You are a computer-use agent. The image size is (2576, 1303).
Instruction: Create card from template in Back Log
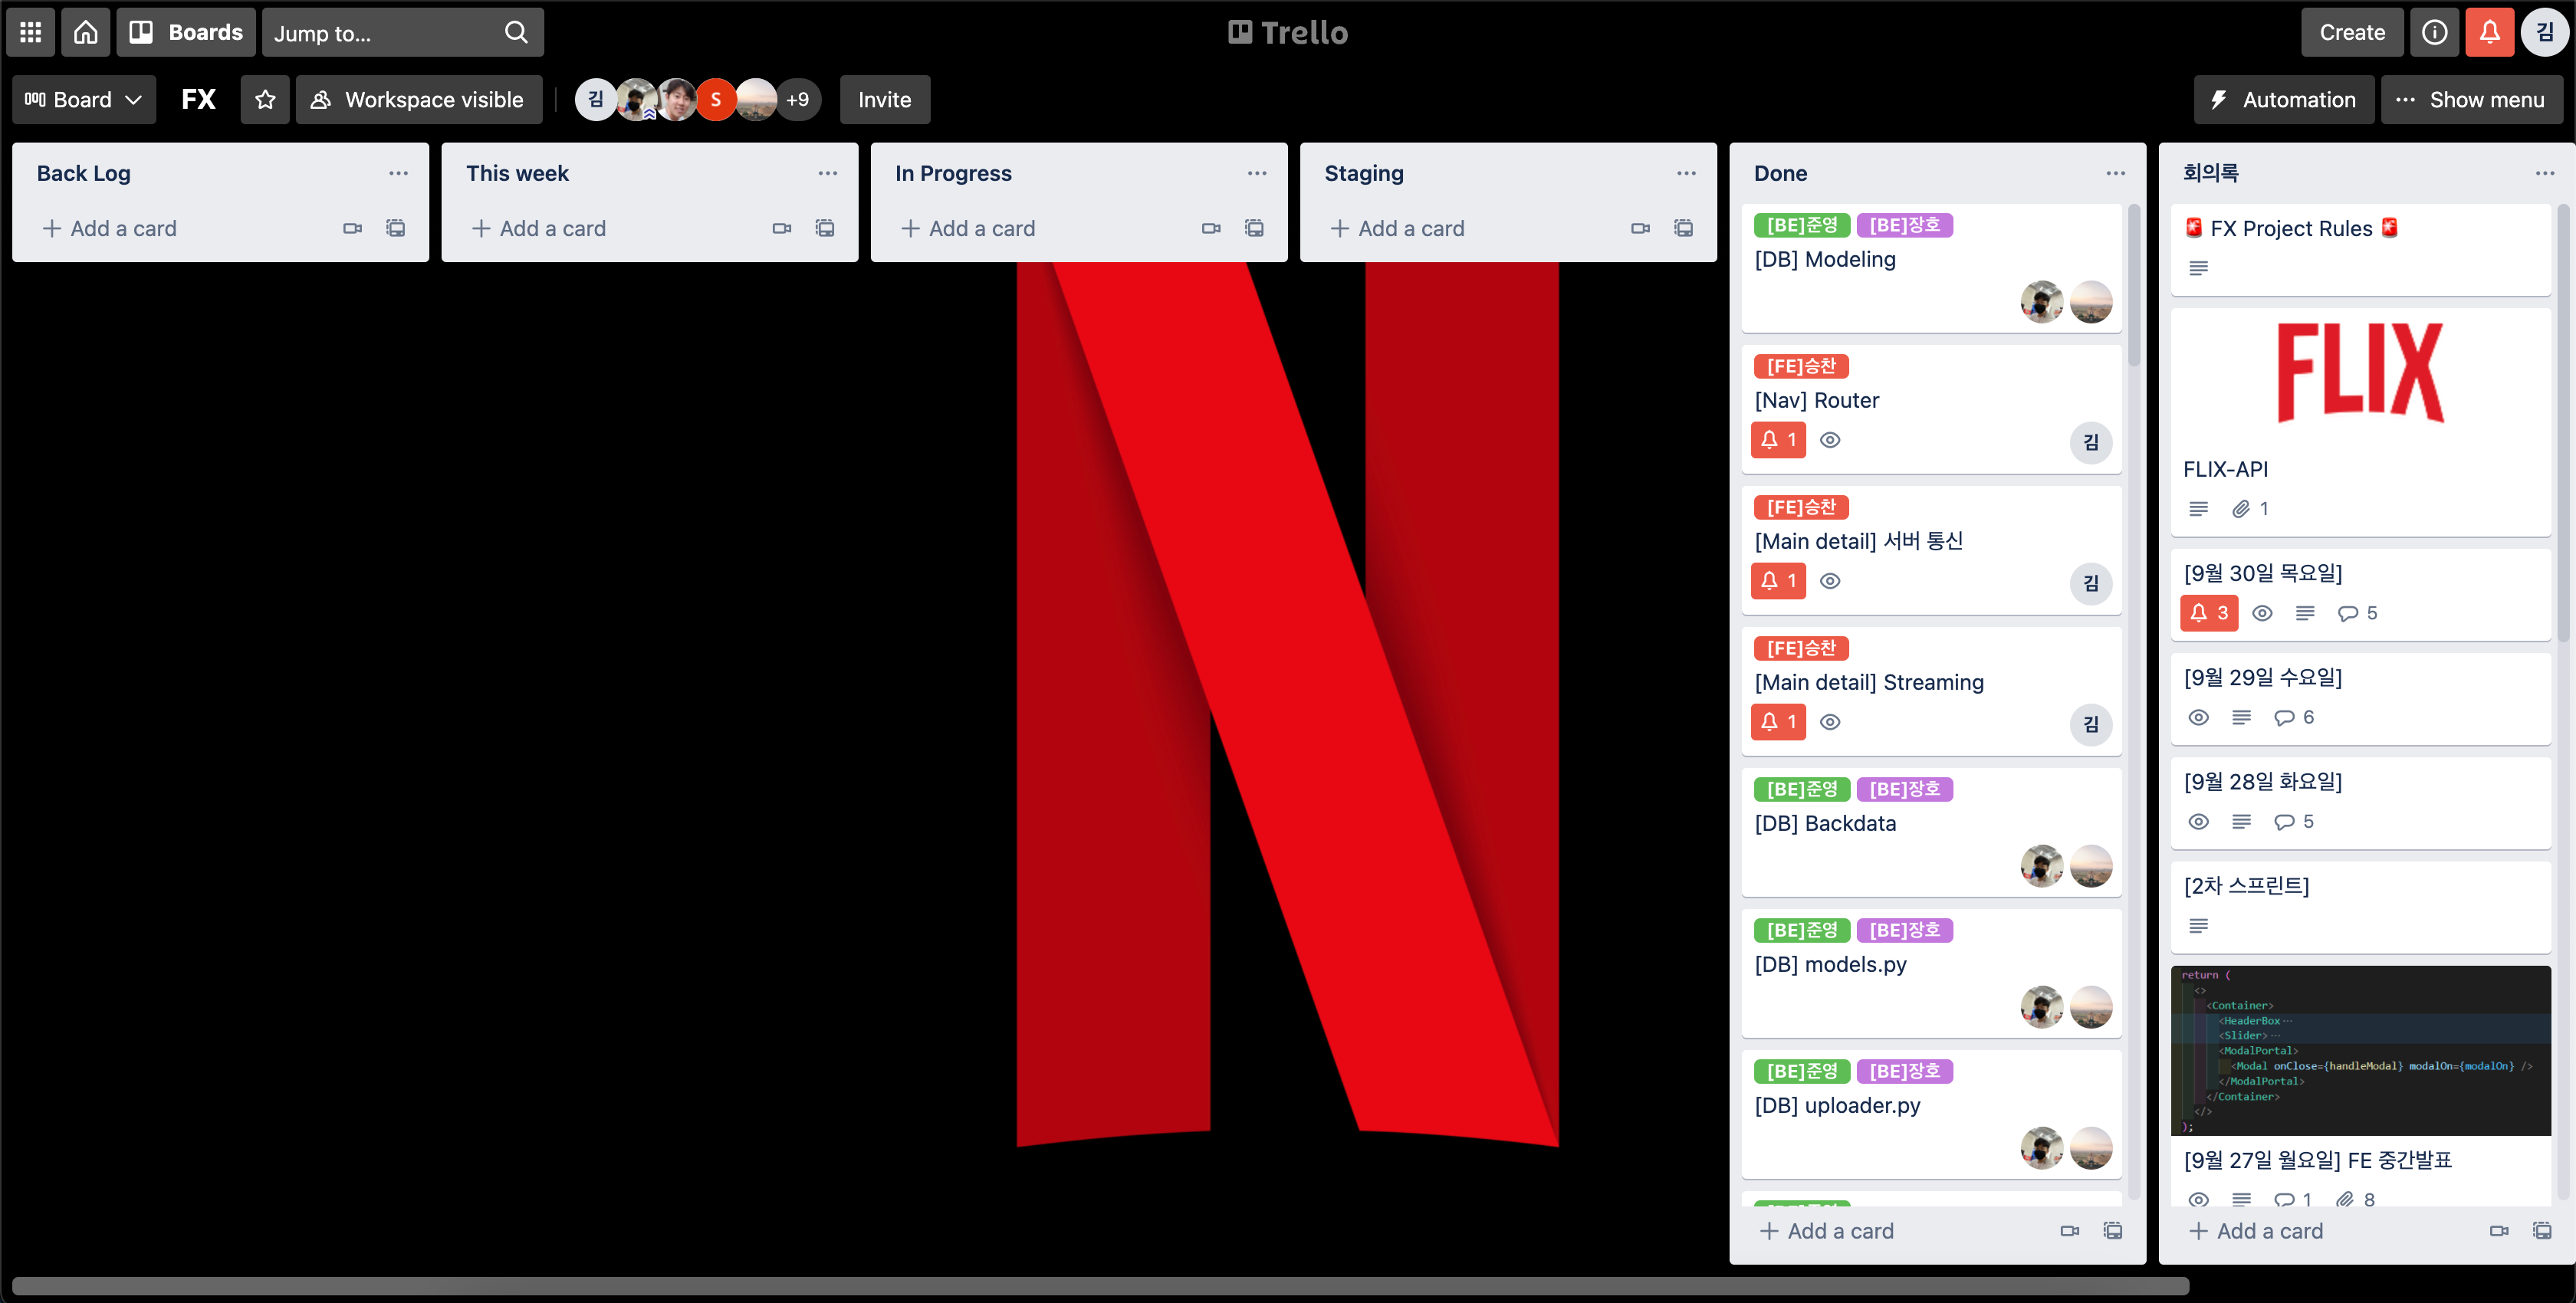coord(396,228)
